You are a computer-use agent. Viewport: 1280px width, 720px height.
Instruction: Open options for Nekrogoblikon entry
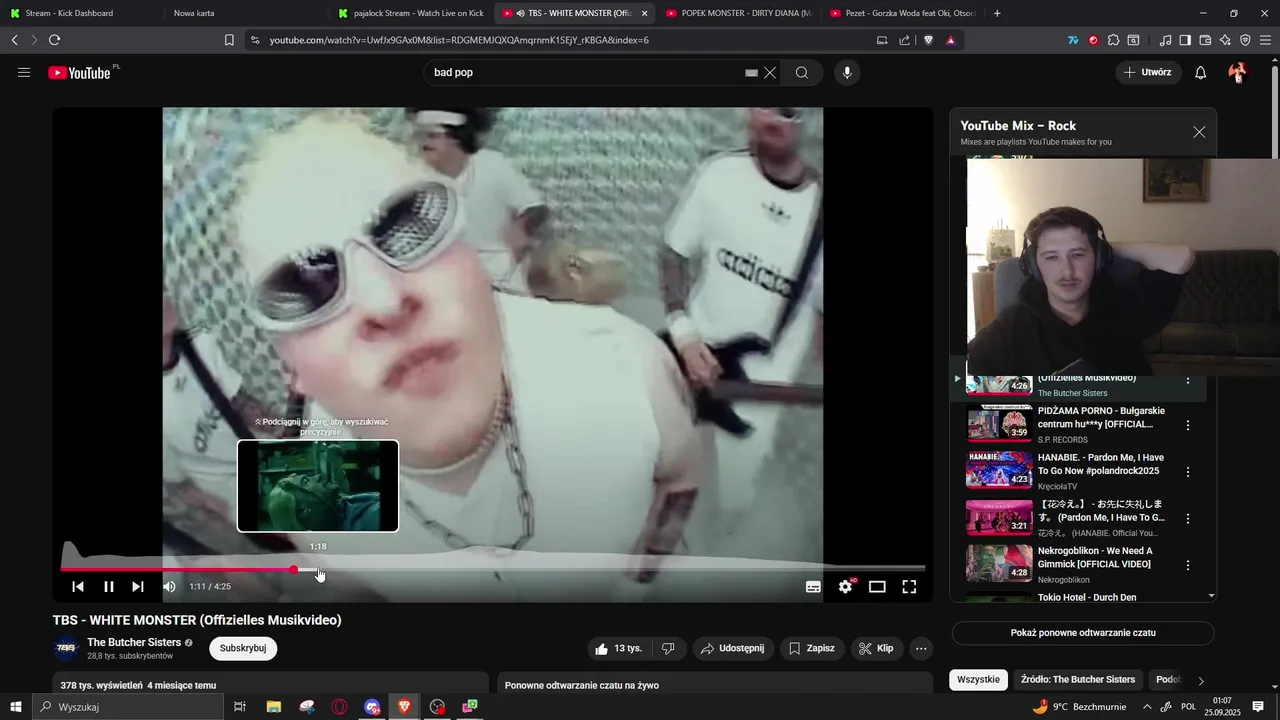(1188, 565)
